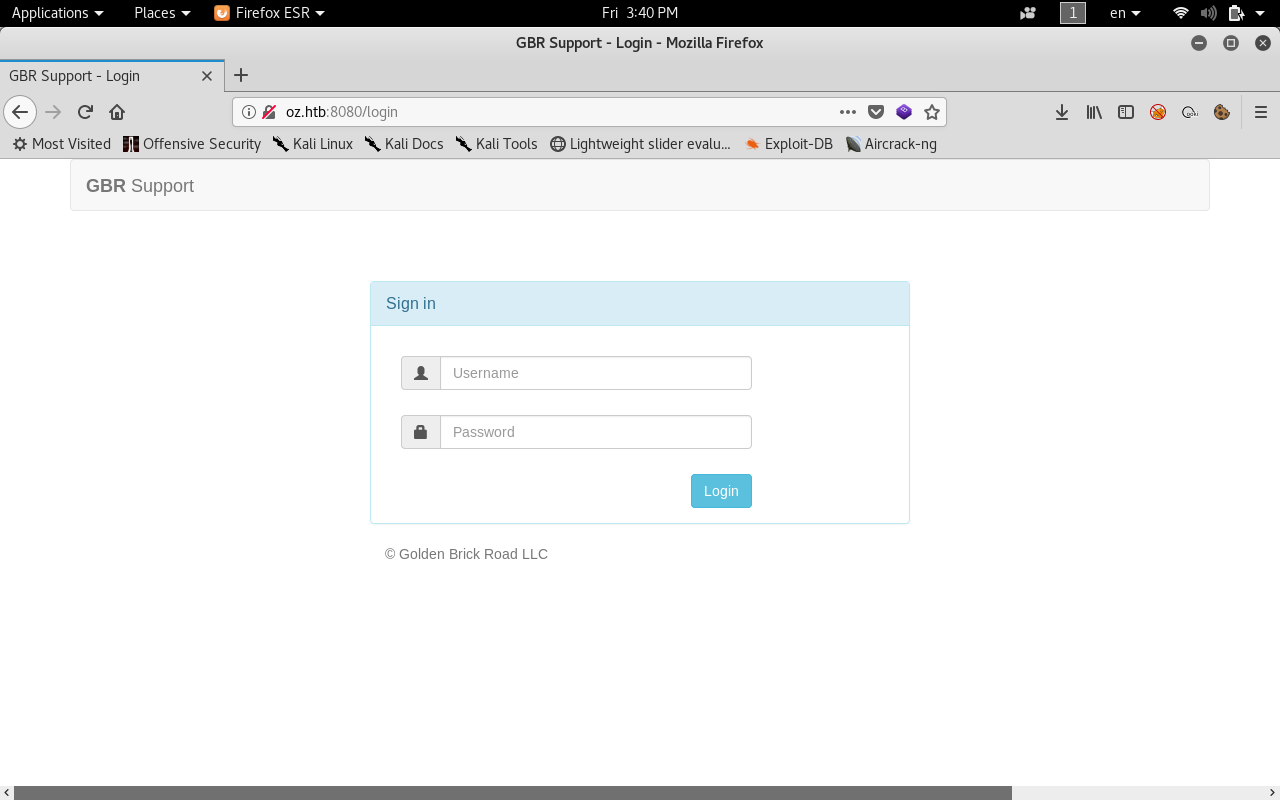The width and height of the screenshot is (1280, 800).
Task: Toggle the sidebar view icon
Action: click(x=1126, y=112)
